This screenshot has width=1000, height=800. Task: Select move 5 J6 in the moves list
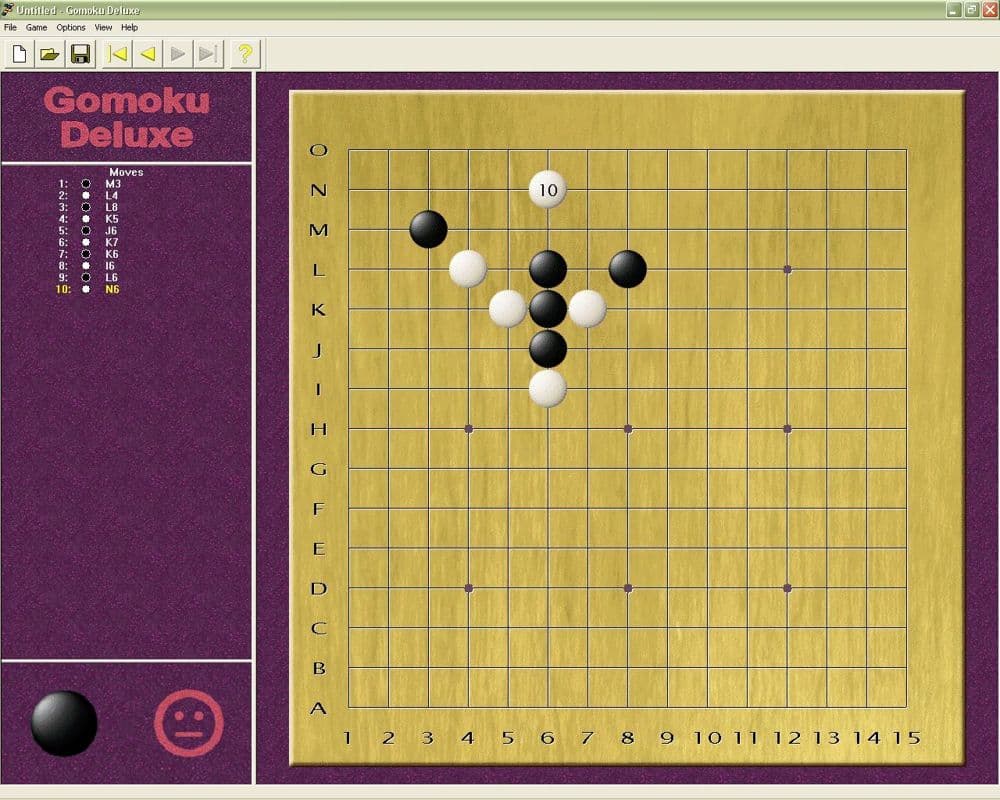(x=89, y=230)
